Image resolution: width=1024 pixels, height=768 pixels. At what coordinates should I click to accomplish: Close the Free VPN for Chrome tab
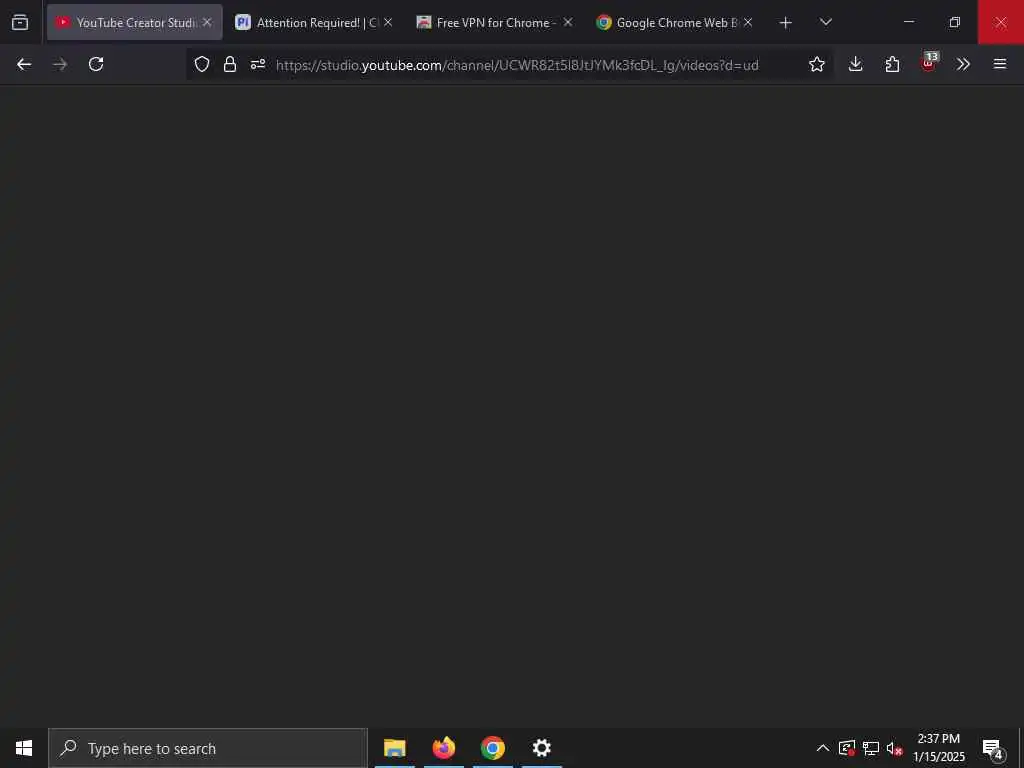(568, 22)
